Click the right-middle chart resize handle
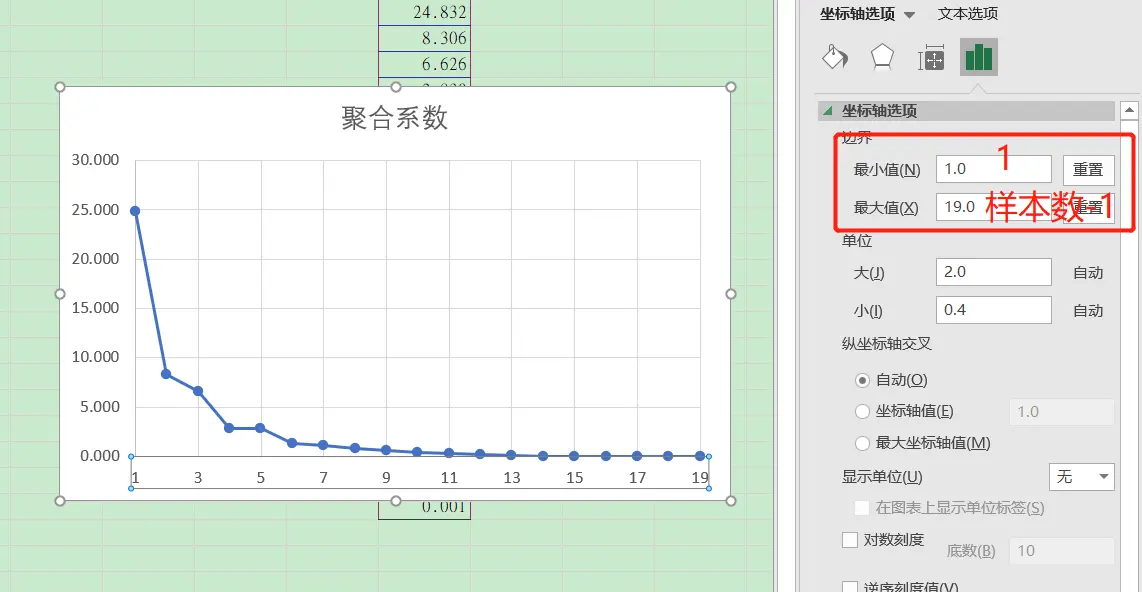1142x592 pixels. [731, 294]
